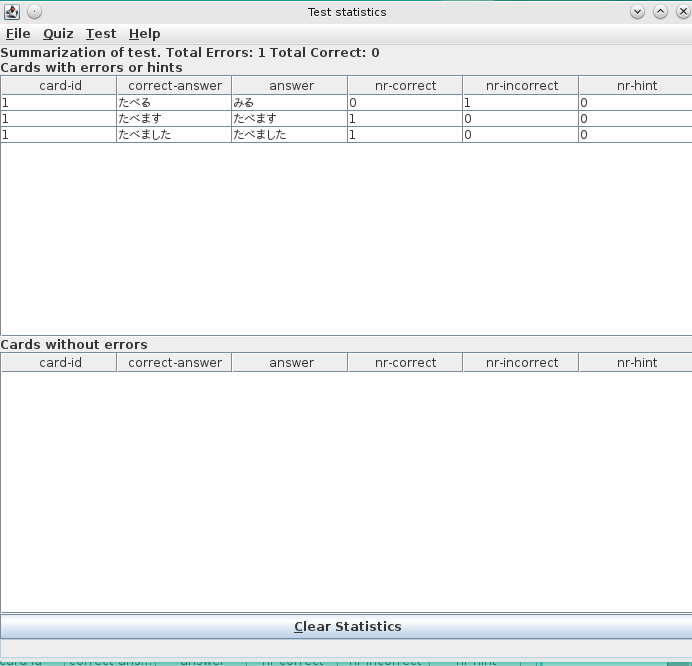Select the wrong answer cell みる
The image size is (692, 666).
(290, 102)
